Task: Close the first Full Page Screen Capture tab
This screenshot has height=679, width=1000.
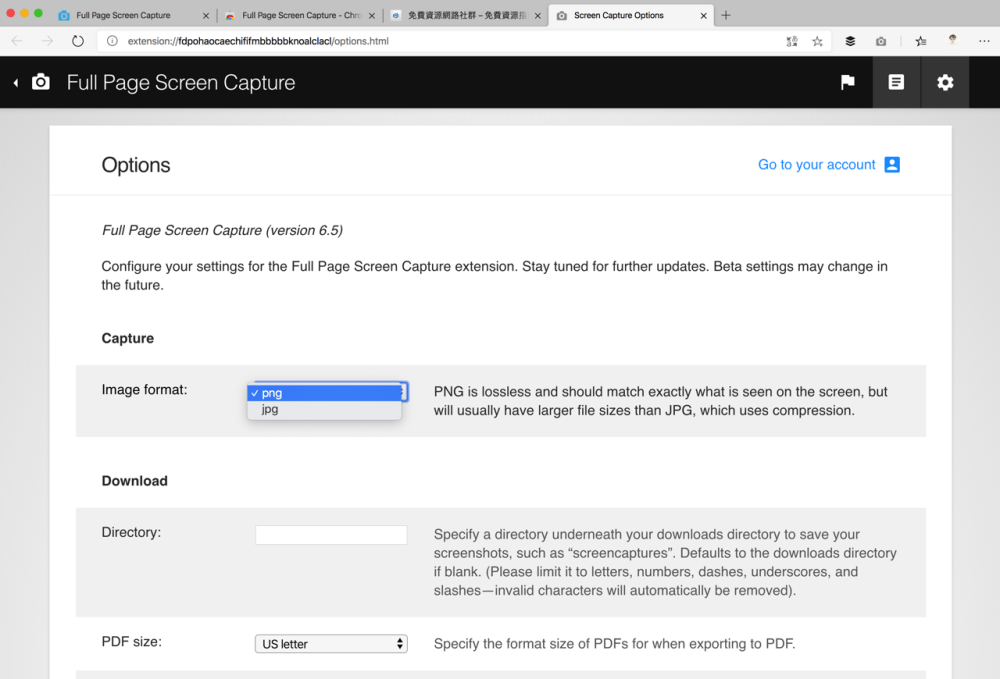Action: (205, 16)
